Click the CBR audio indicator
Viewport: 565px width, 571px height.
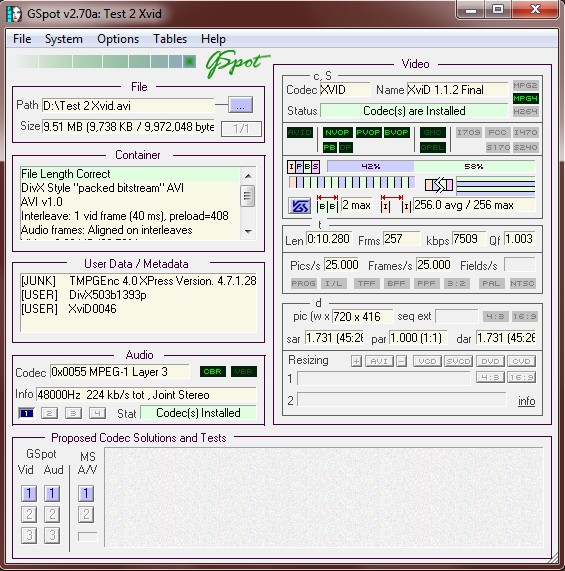pyautogui.click(x=212, y=371)
